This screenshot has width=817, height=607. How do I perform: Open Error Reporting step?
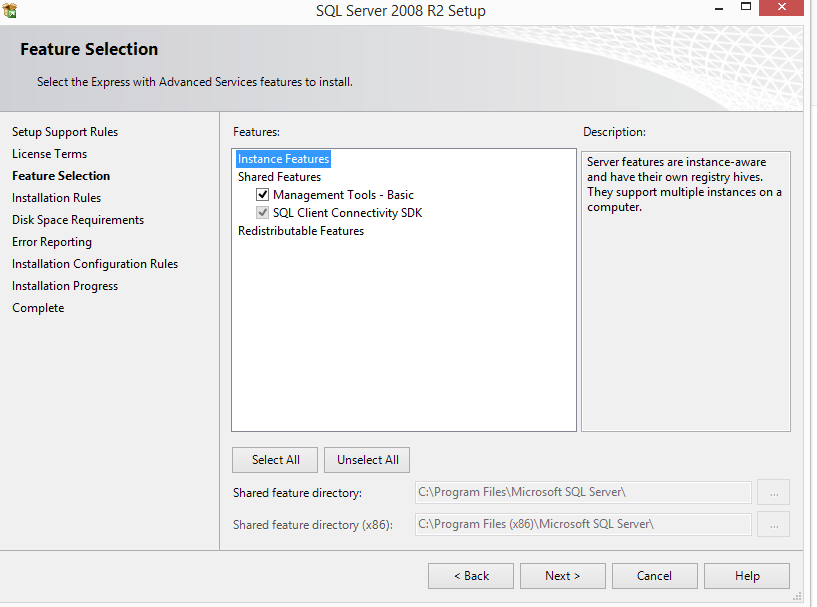pyautogui.click(x=52, y=242)
